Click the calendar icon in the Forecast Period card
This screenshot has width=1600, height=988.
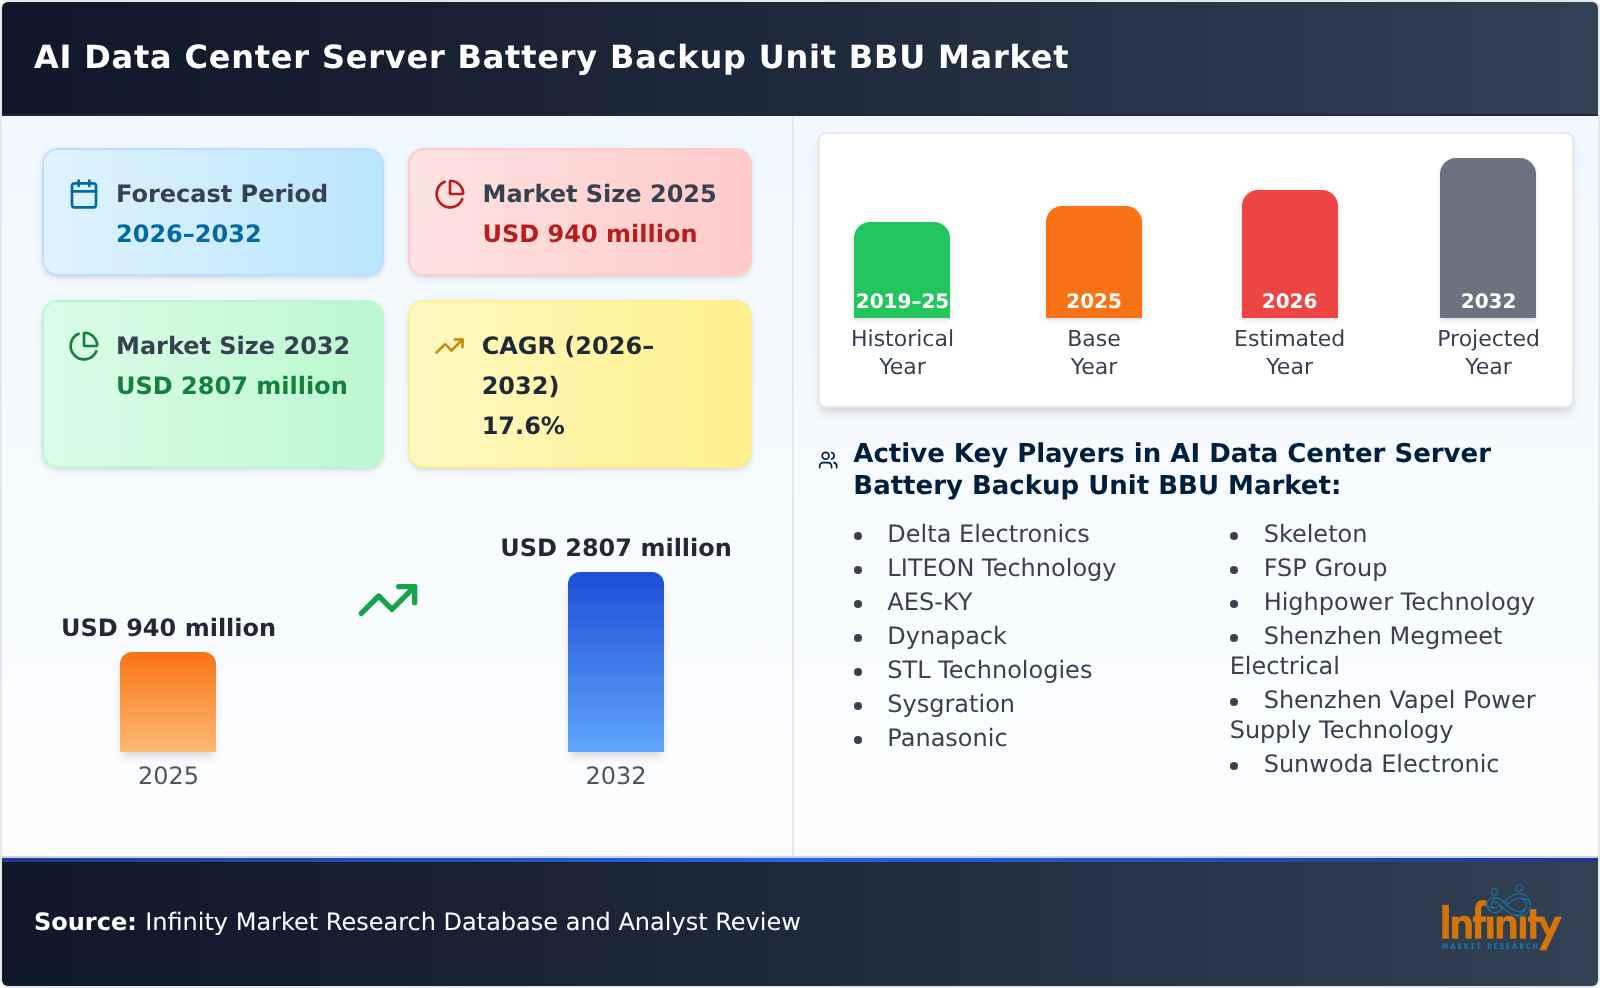point(84,193)
